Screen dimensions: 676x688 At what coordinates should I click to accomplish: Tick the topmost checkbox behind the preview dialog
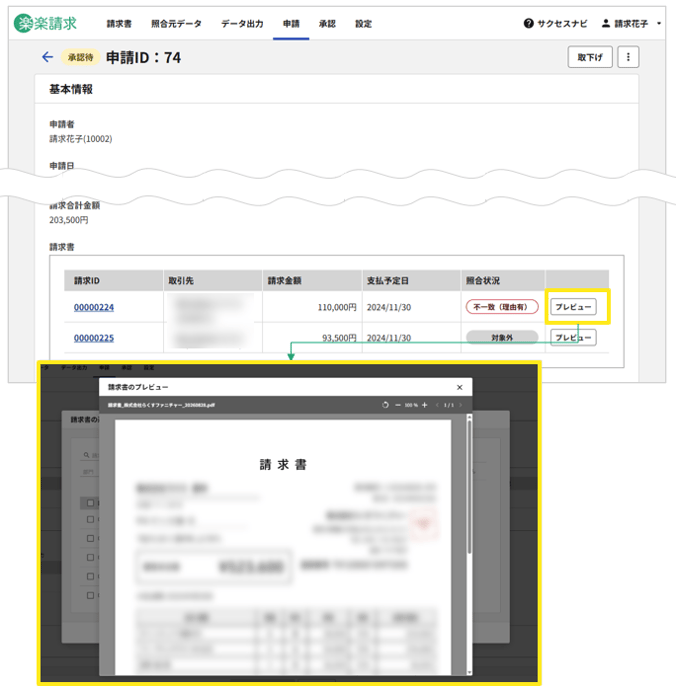(90, 503)
